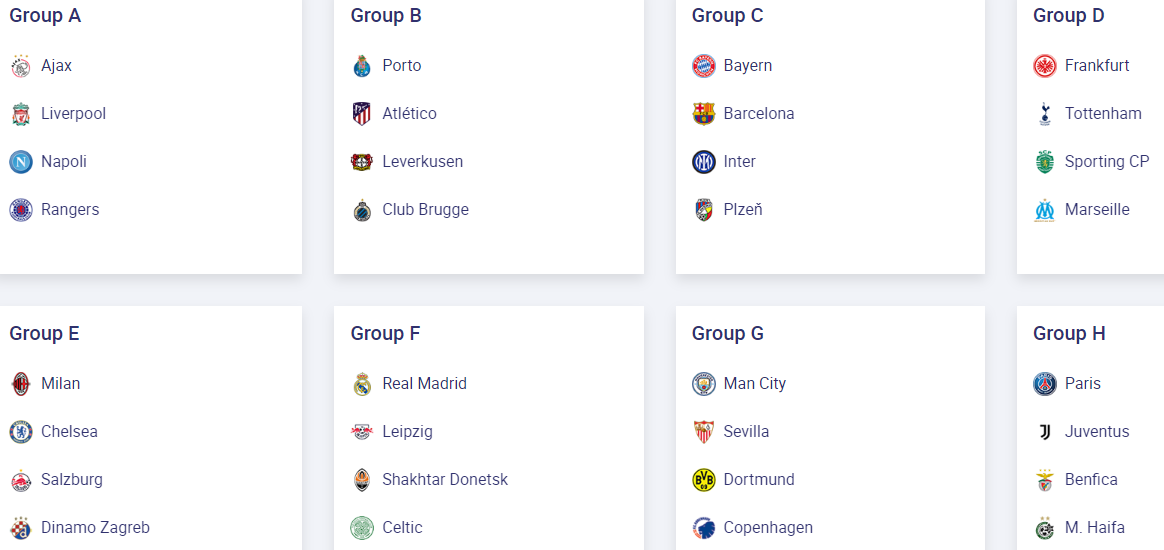Screen dimensions: 1164x550
Task: Go to the Club Brugge link
Action: (425, 210)
